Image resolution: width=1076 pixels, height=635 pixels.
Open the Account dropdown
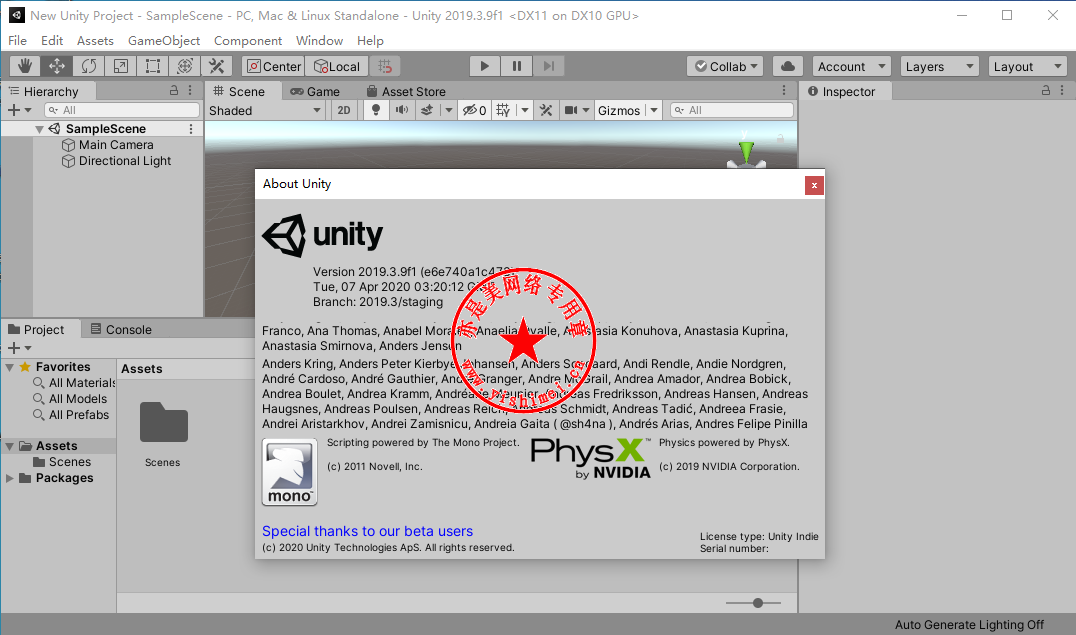point(851,66)
